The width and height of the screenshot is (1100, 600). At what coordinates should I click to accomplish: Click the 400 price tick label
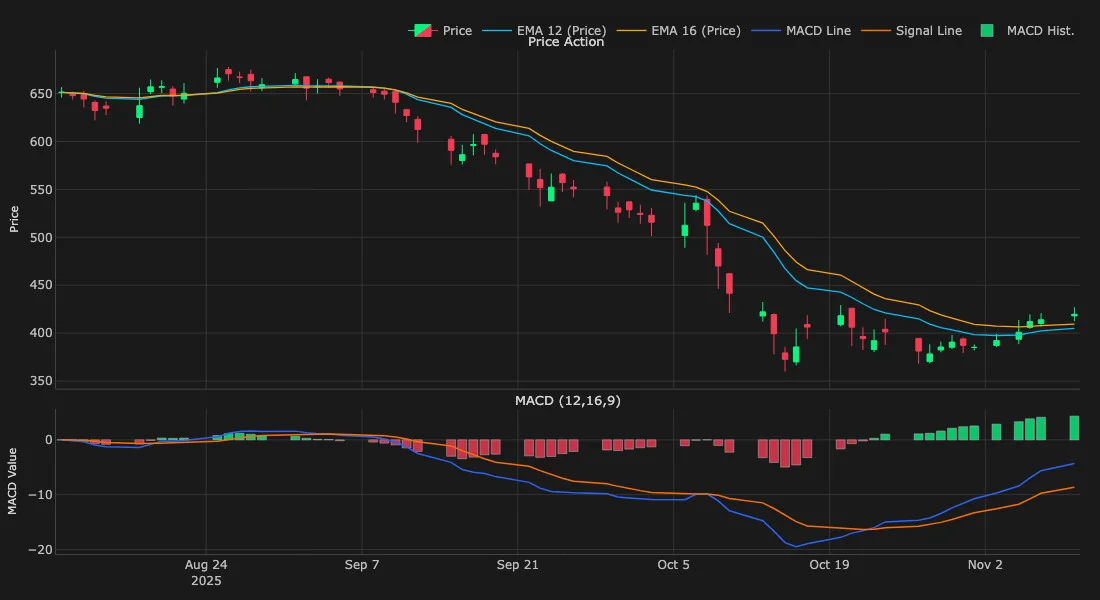click(41, 333)
